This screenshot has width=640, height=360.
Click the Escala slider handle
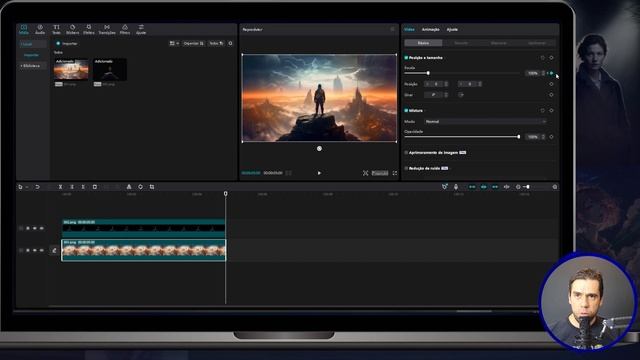coord(428,73)
